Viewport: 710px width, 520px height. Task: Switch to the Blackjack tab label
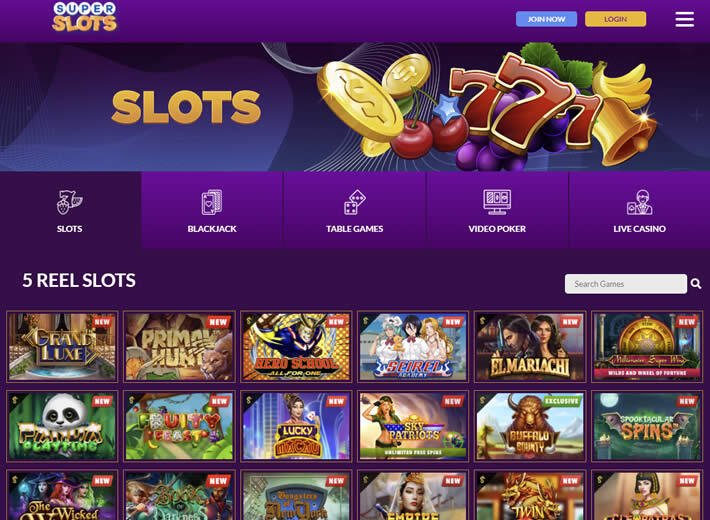212,229
